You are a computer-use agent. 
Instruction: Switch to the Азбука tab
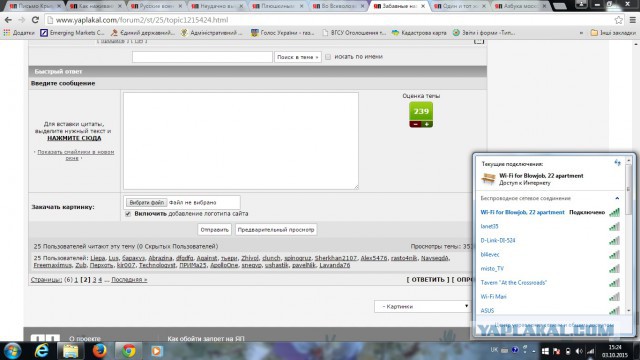pyautogui.click(x=520, y=6)
